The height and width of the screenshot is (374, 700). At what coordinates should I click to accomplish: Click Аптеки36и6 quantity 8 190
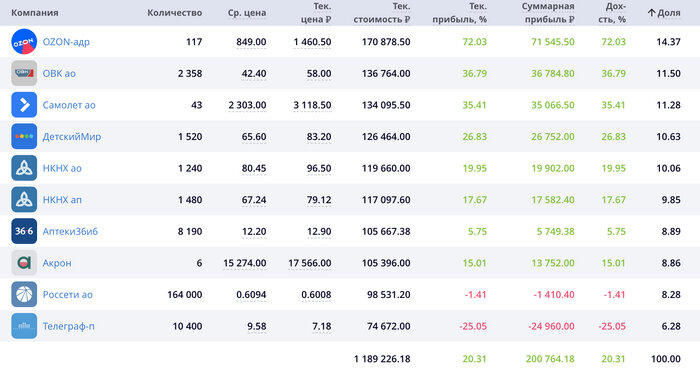(190, 232)
